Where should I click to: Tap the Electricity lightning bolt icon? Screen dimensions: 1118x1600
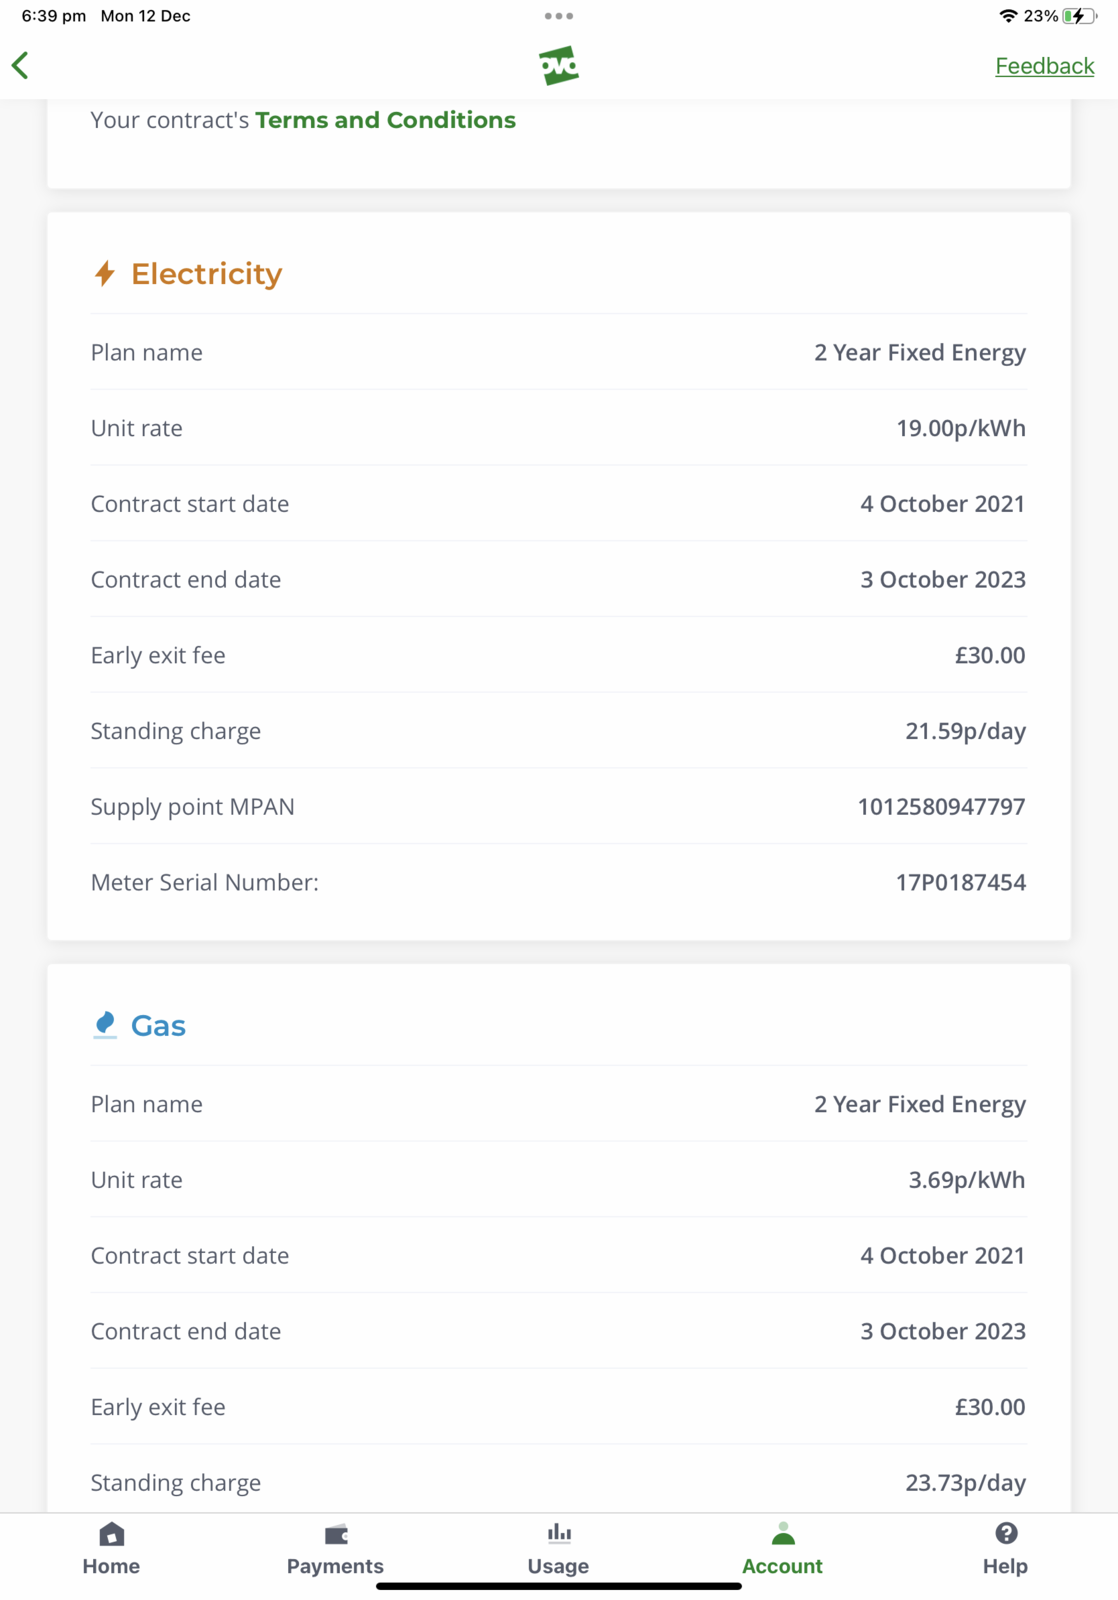[105, 273]
